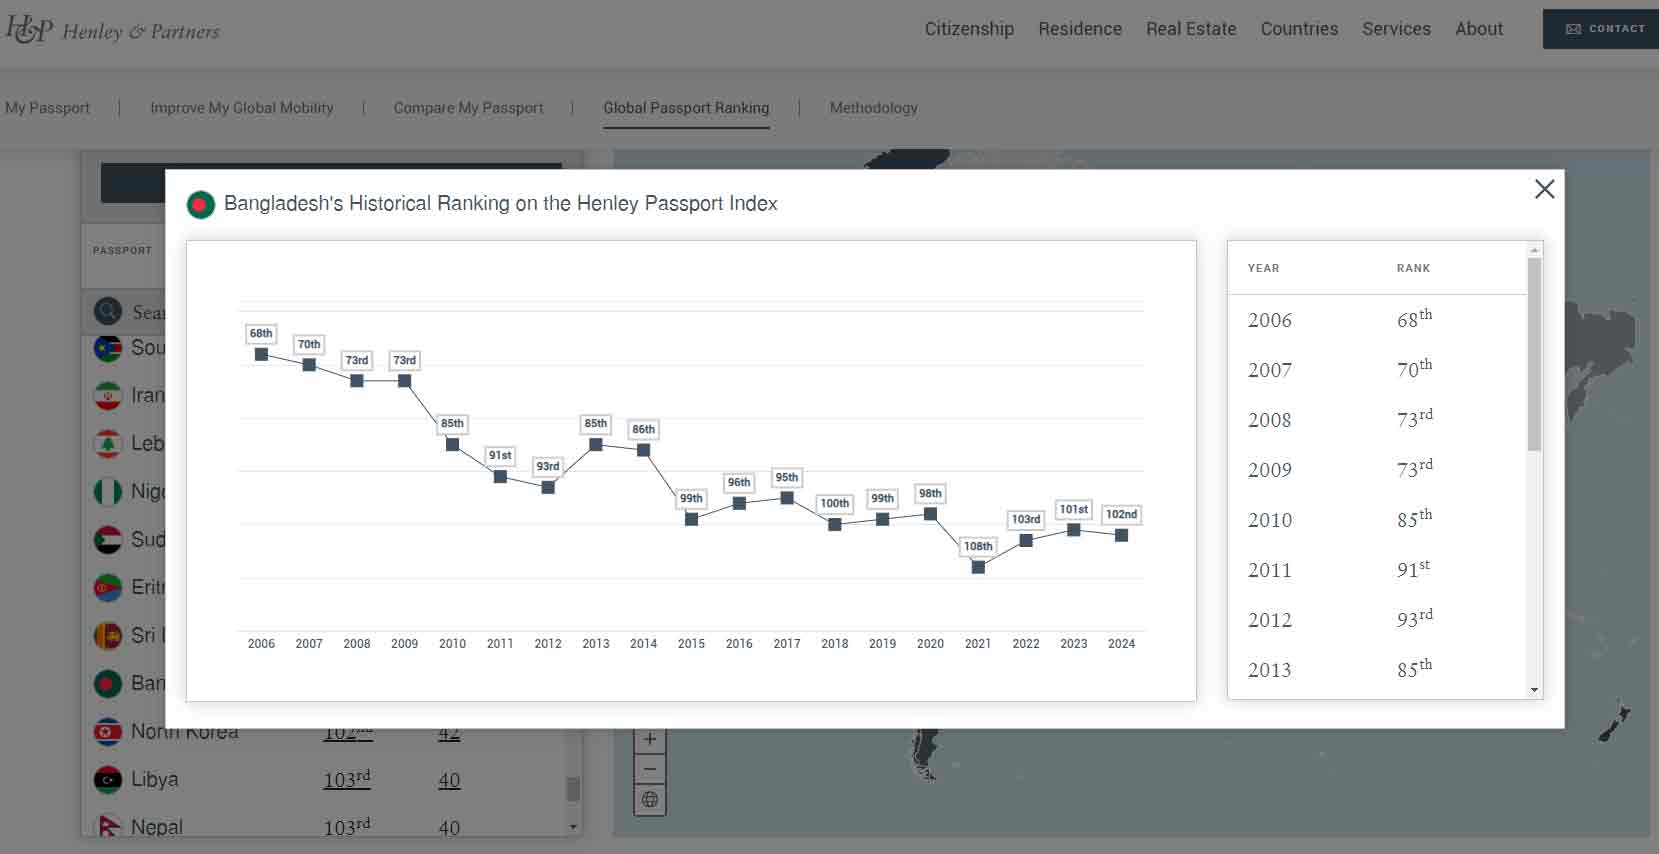Click the Iran flag icon in list
The width and height of the screenshot is (1659, 854).
108,396
